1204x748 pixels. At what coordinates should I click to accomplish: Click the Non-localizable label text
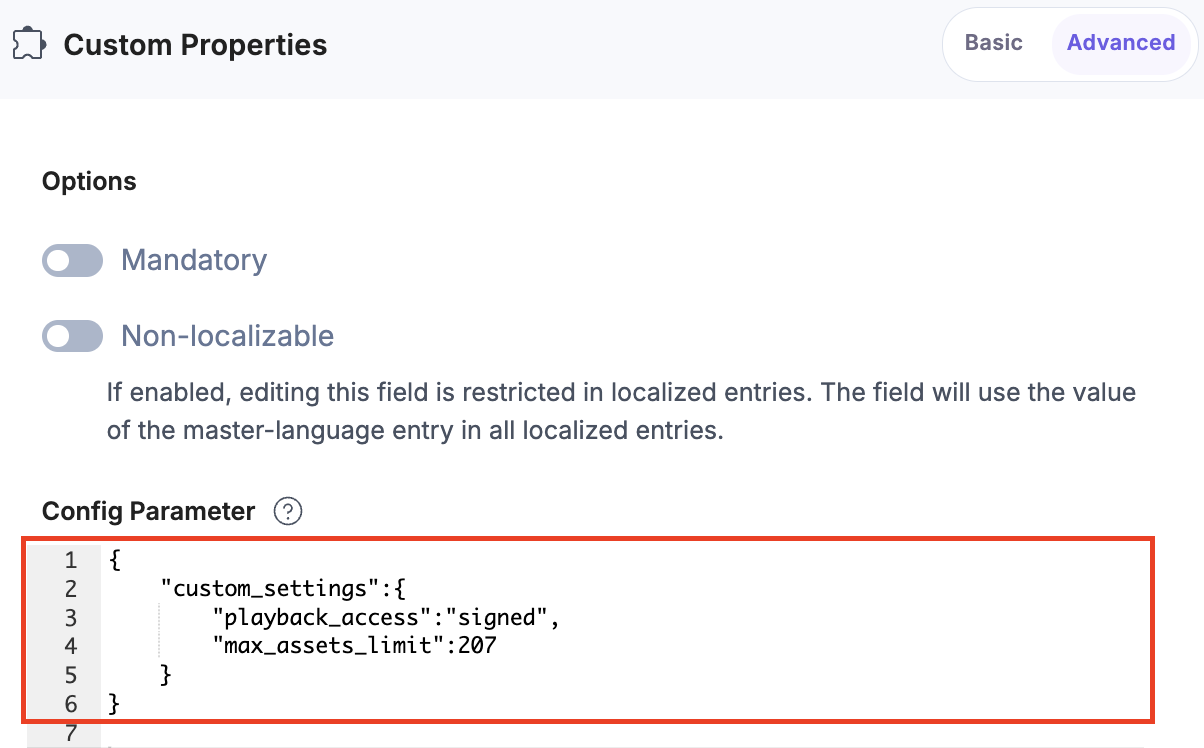coord(227,336)
